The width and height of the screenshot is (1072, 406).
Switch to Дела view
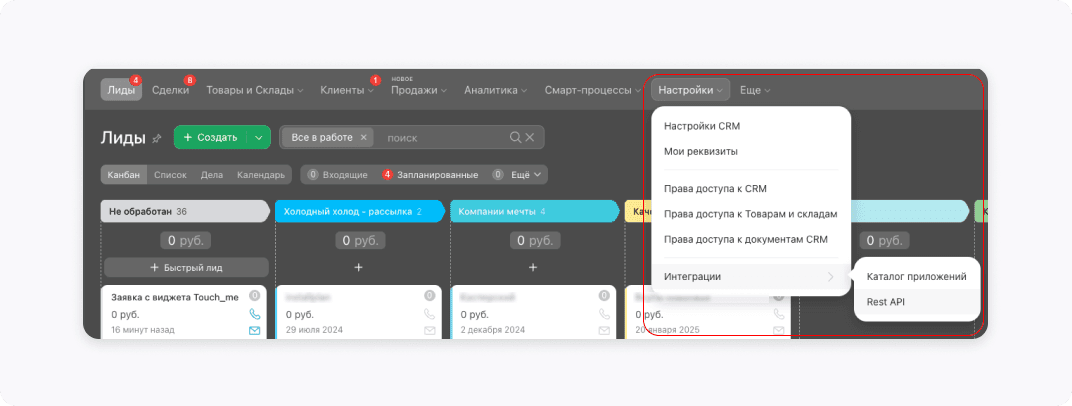pyautogui.click(x=212, y=175)
